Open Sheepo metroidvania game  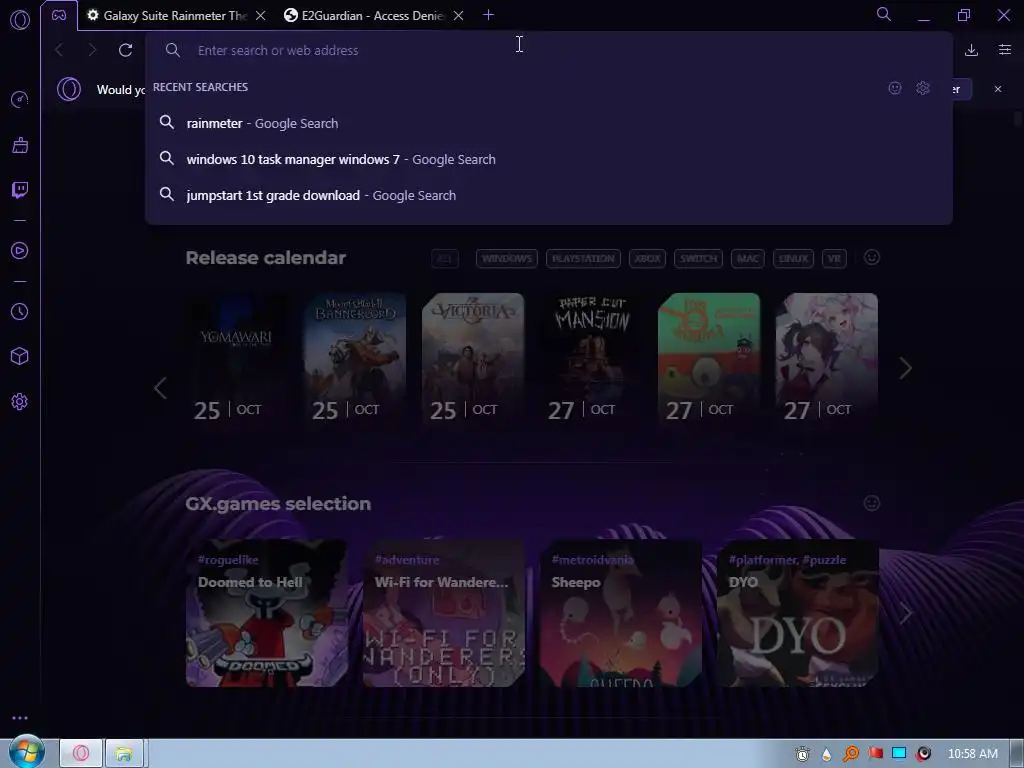pyautogui.click(x=621, y=613)
